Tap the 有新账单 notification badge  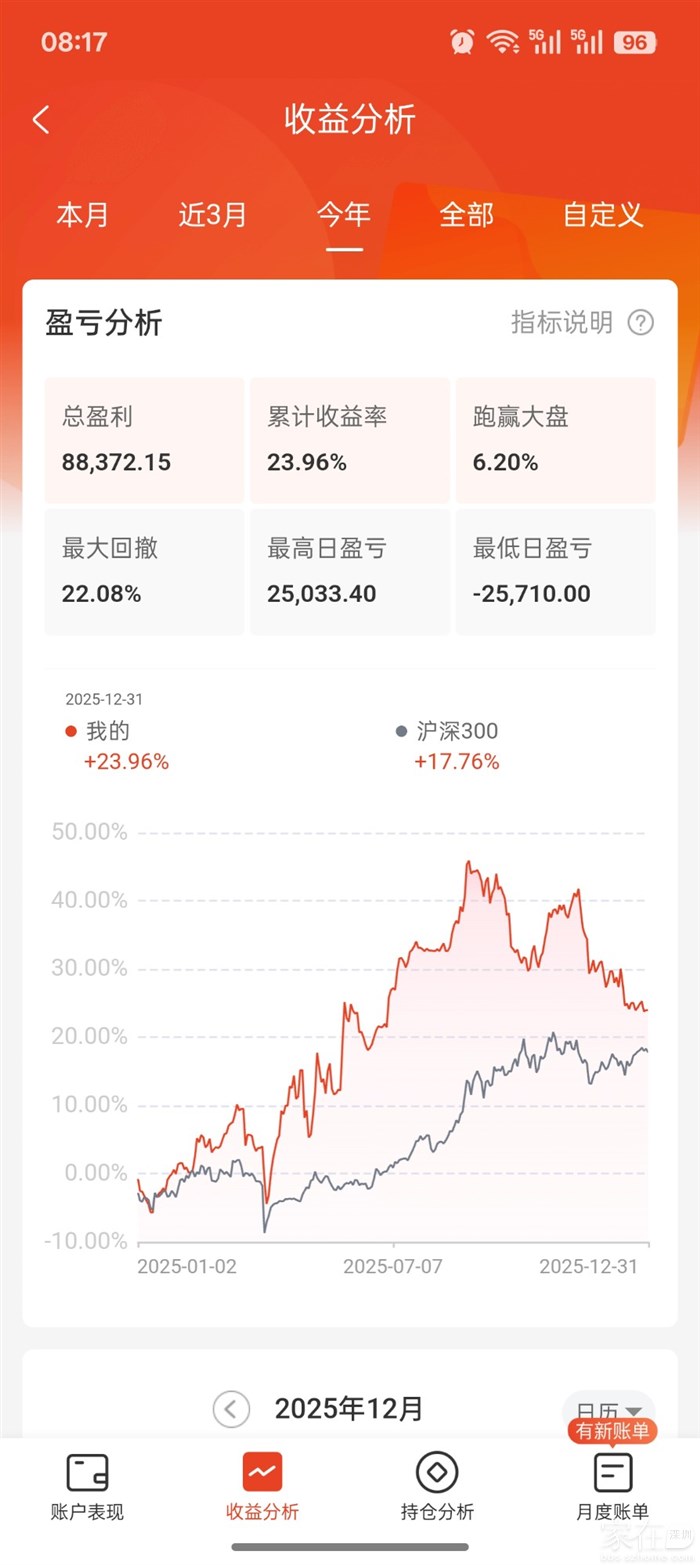click(x=613, y=1431)
